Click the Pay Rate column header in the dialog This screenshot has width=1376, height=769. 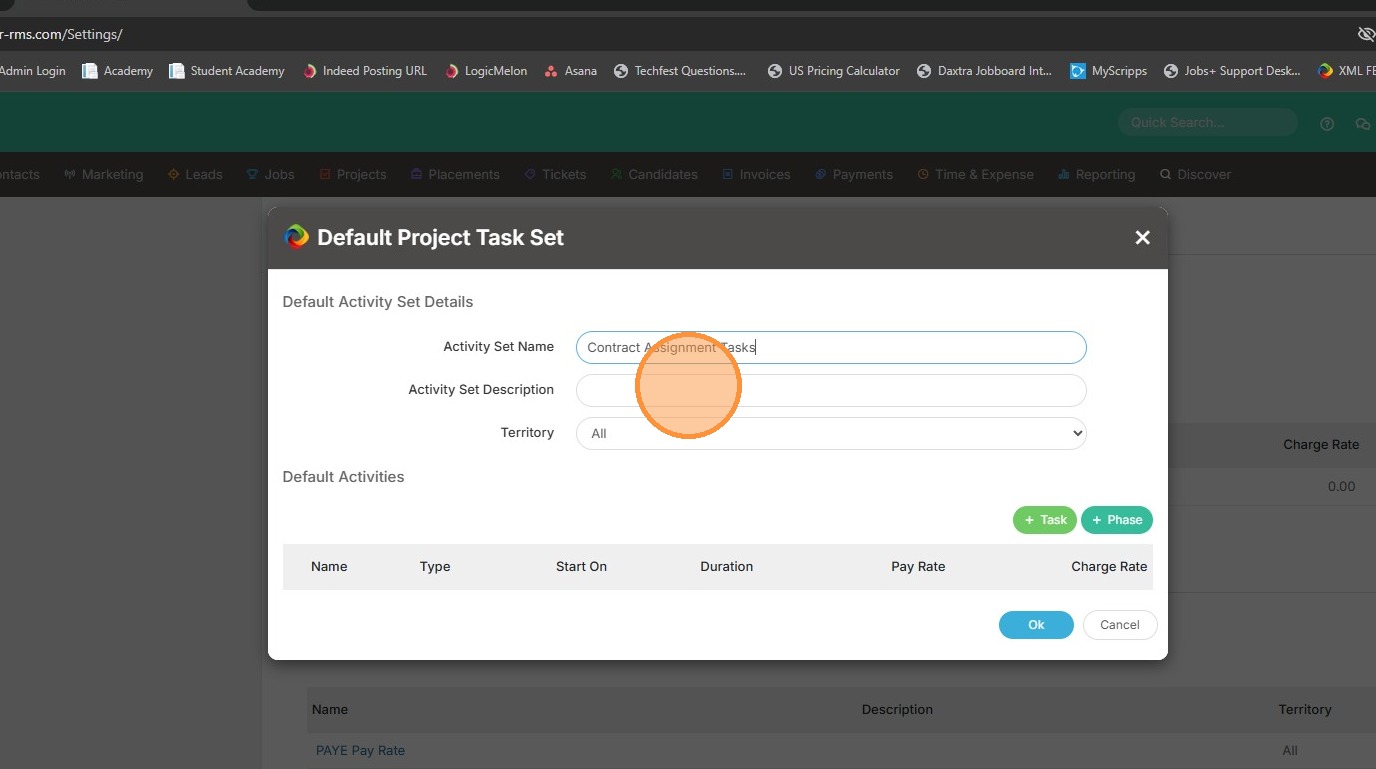[x=918, y=566]
